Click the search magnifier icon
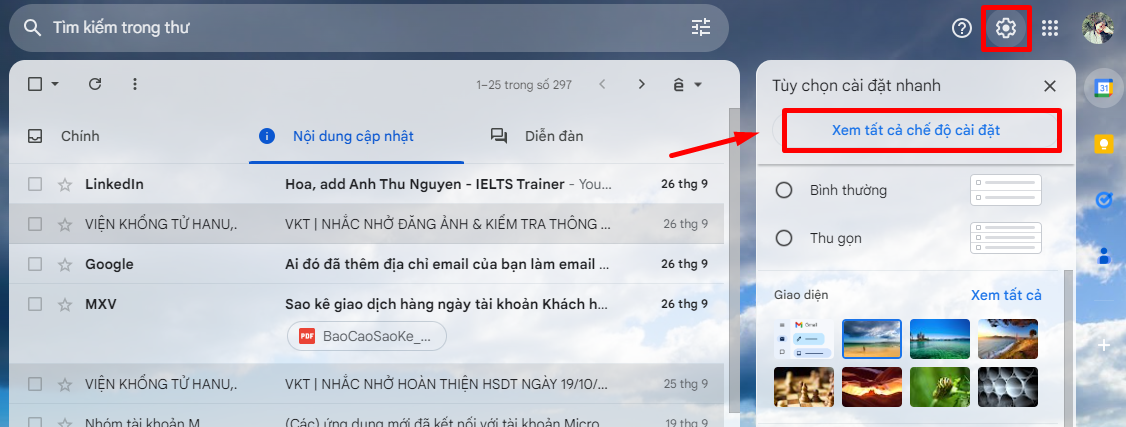The height and width of the screenshot is (427, 1126). tap(32, 28)
